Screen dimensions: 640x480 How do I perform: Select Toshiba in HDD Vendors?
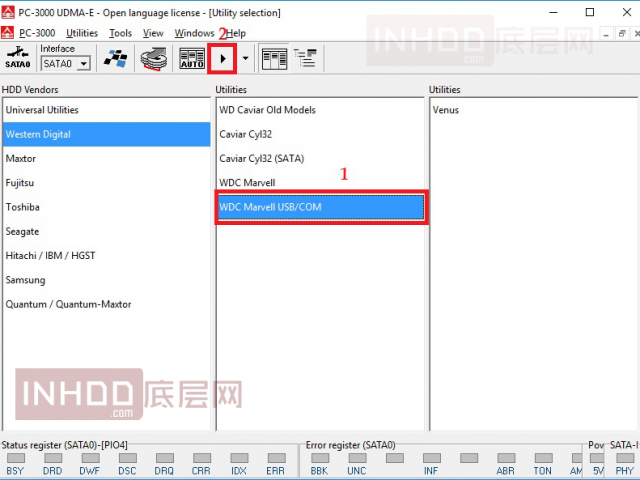click(x=106, y=207)
